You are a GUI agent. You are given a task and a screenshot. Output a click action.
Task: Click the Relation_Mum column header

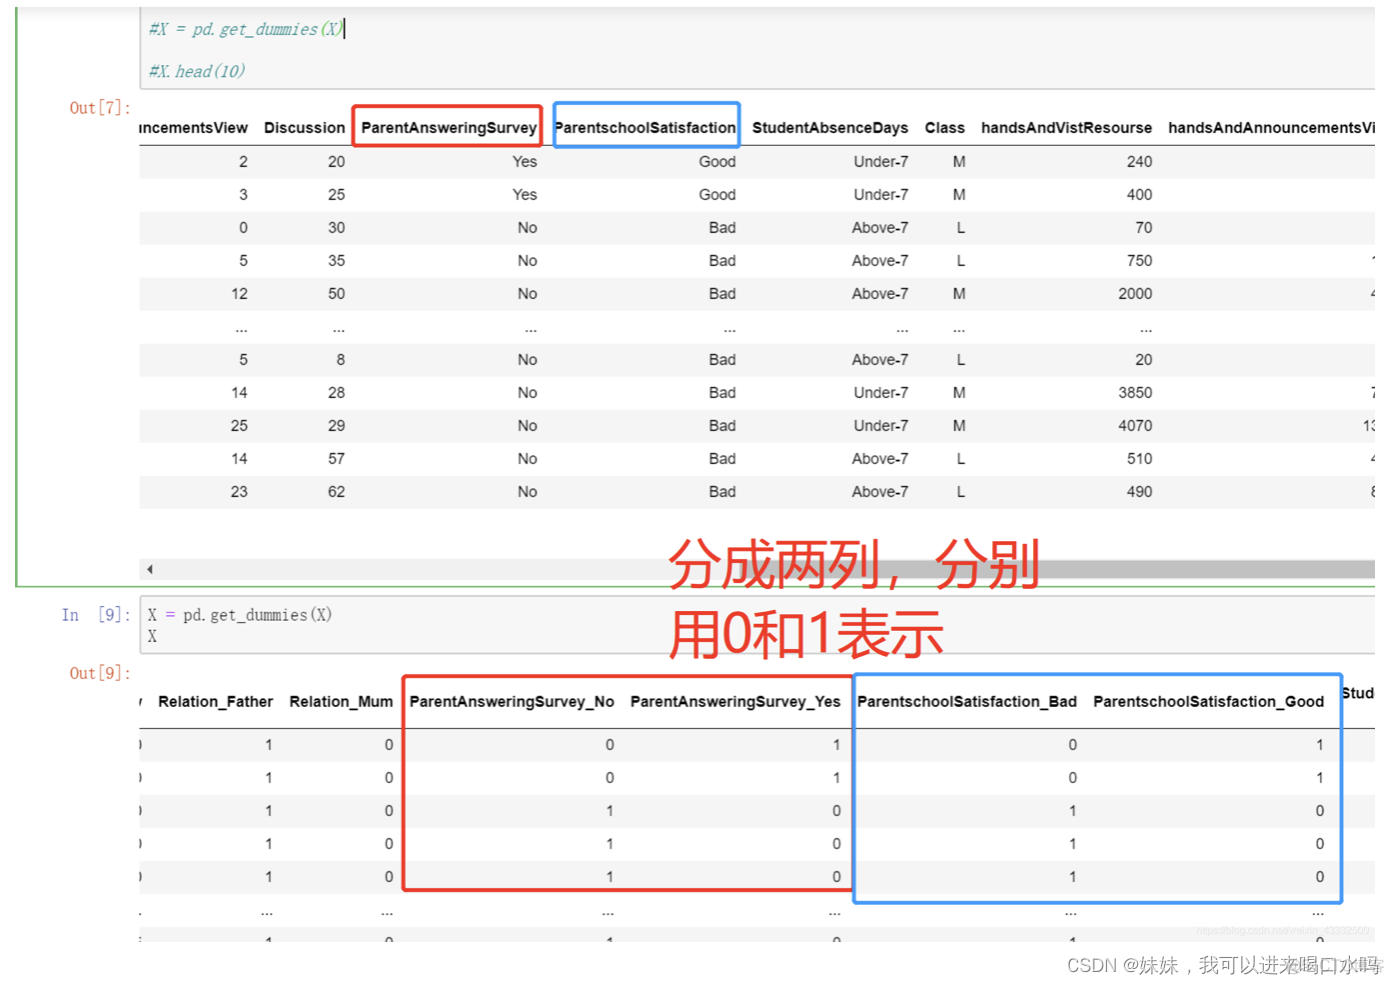(341, 702)
